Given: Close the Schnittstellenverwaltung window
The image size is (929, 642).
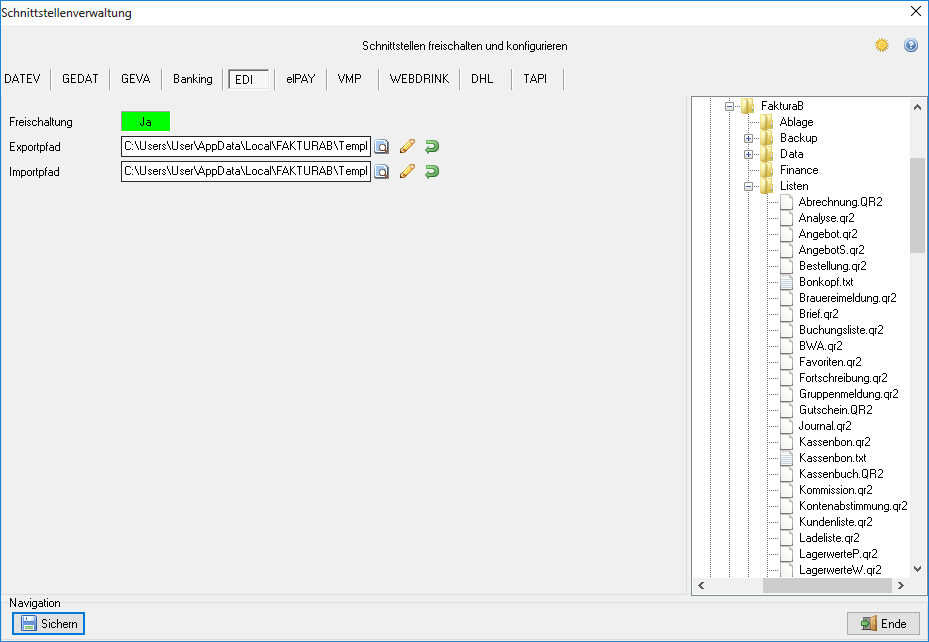Looking at the screenshot, I should (x=915, y=11).
